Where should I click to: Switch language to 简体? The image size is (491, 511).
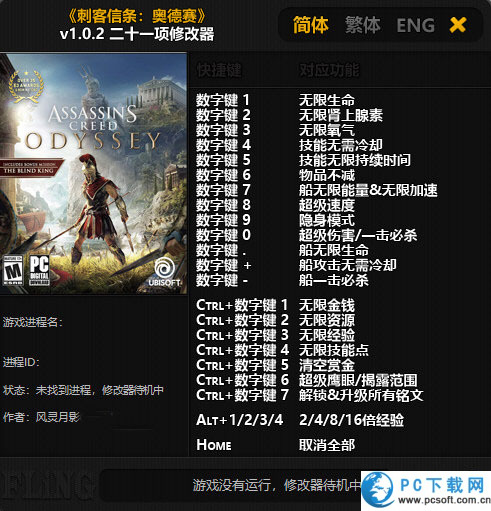[311, 25]
